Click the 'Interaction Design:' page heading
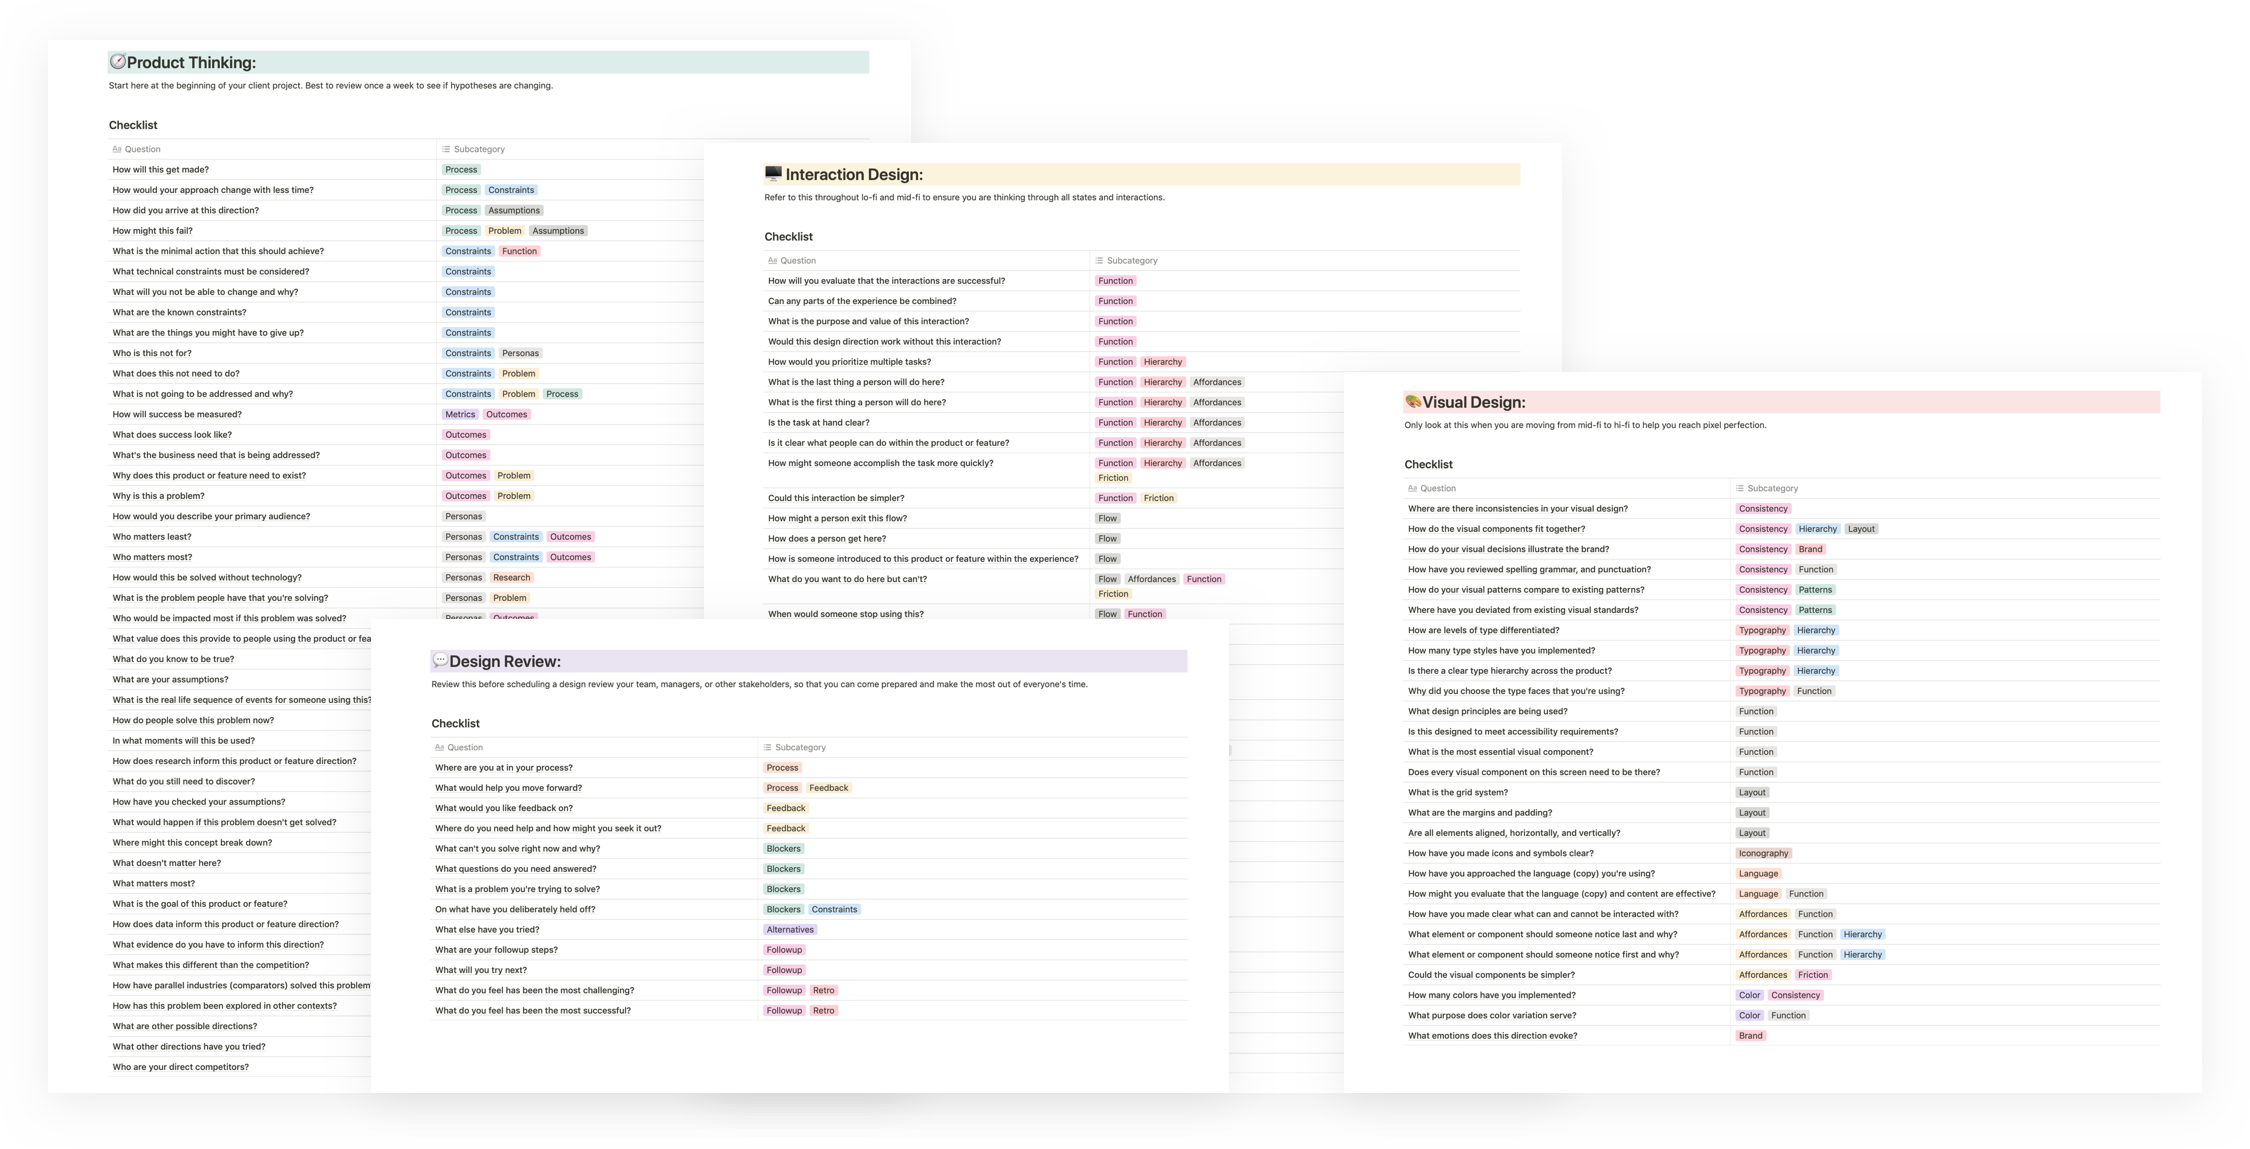The height and width of the screenshot is (1149, 2250). point(854,175)
